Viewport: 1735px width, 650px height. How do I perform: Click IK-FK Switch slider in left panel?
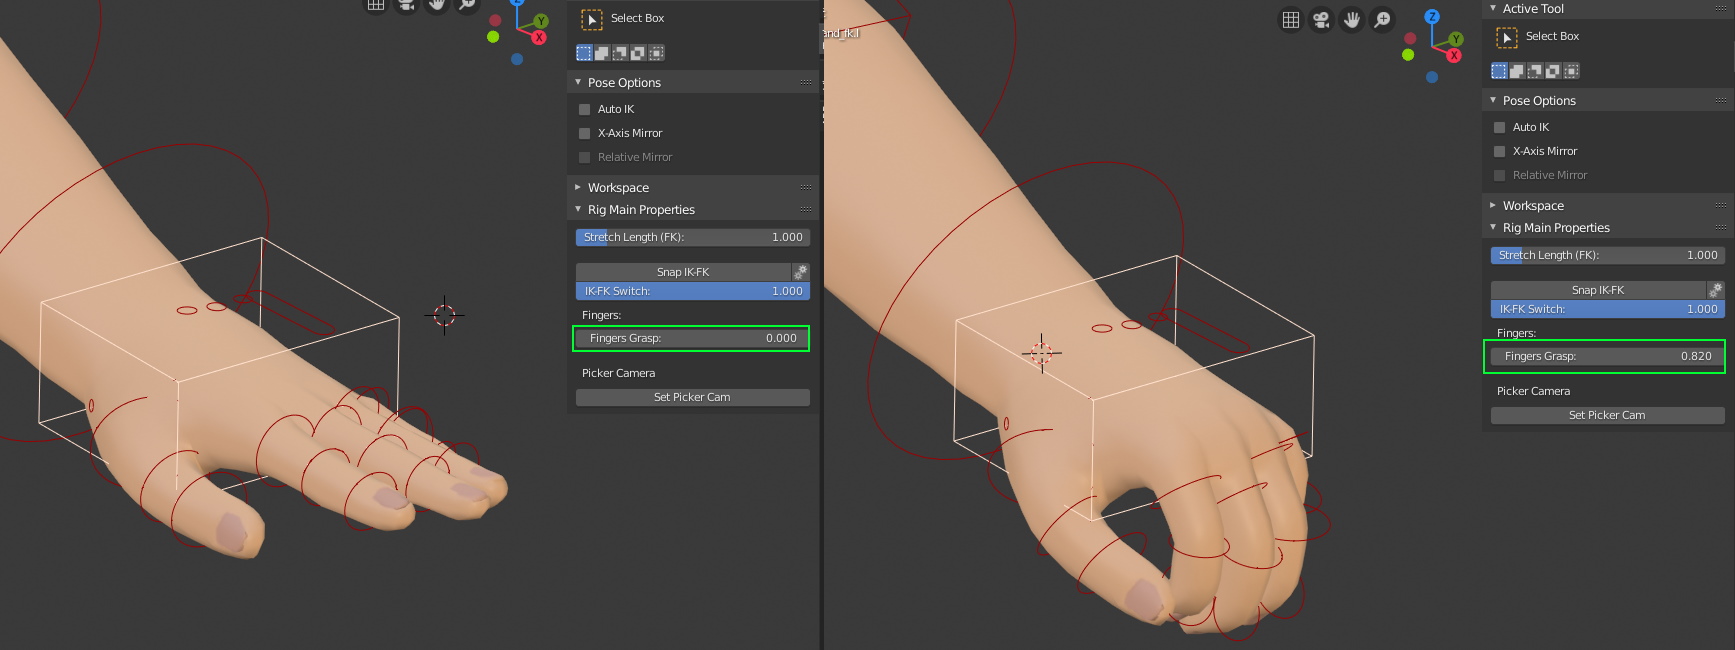(x=692, y=291)
